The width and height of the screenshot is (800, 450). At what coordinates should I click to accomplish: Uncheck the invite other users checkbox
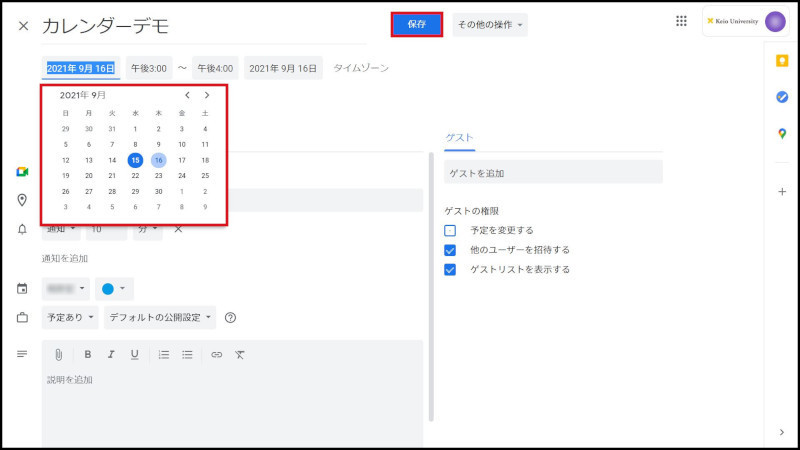click(x=450, y=250)
